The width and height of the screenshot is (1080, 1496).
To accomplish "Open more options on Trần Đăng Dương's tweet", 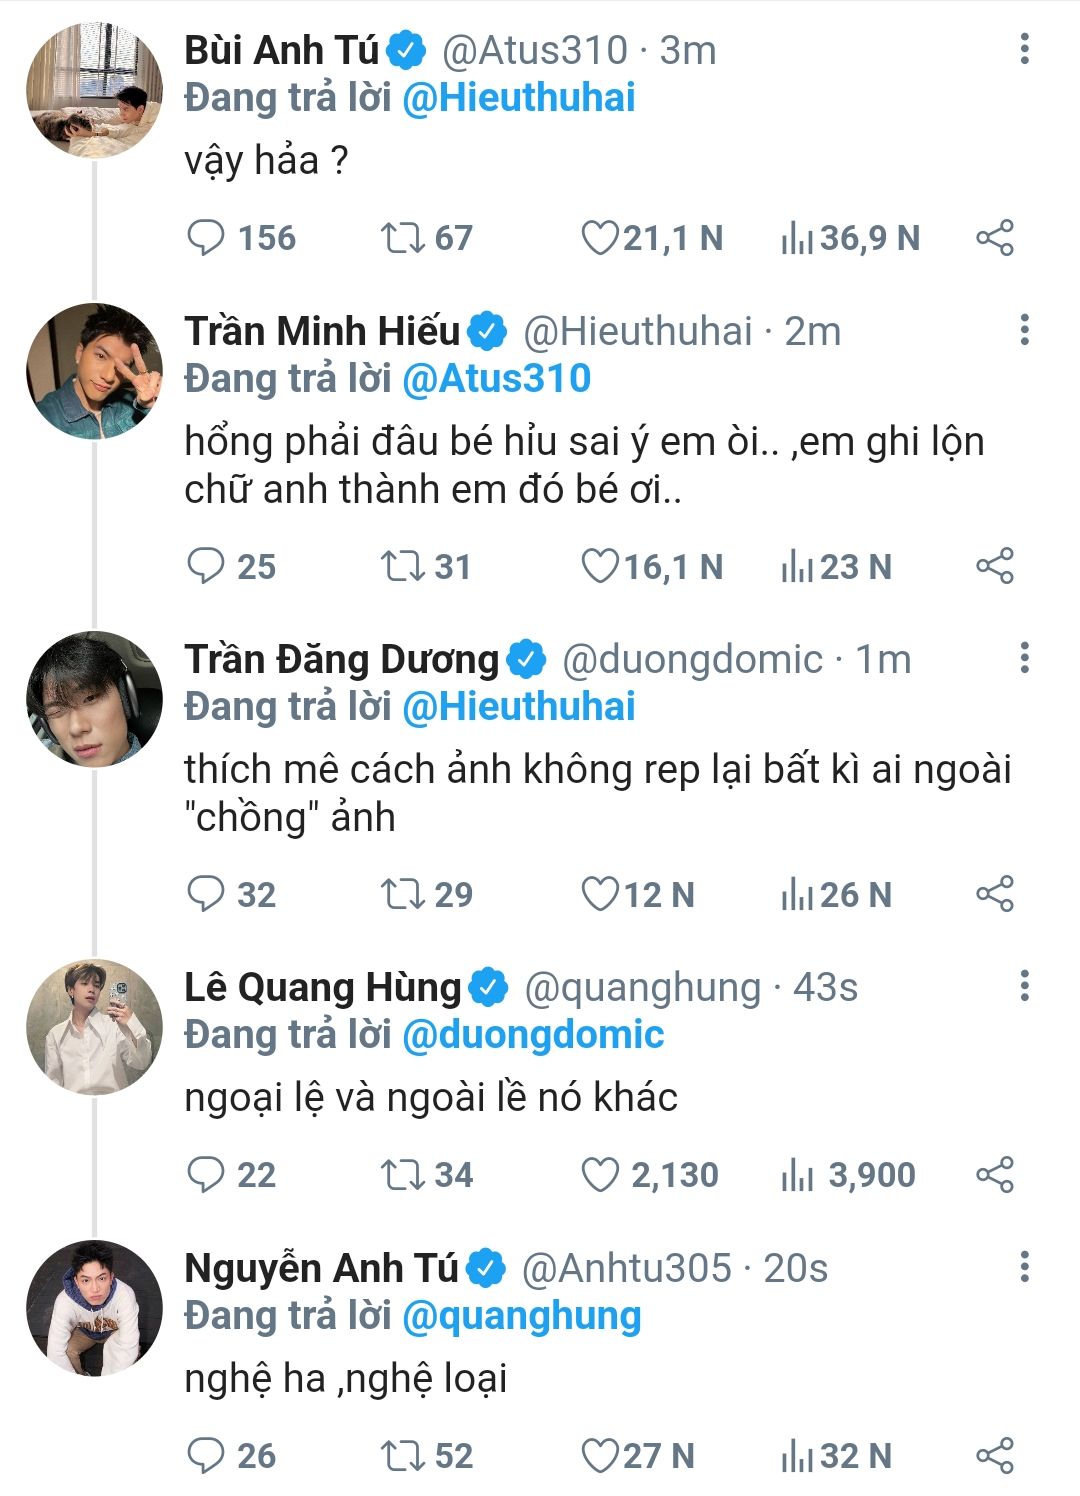I will coord(1024,658).
